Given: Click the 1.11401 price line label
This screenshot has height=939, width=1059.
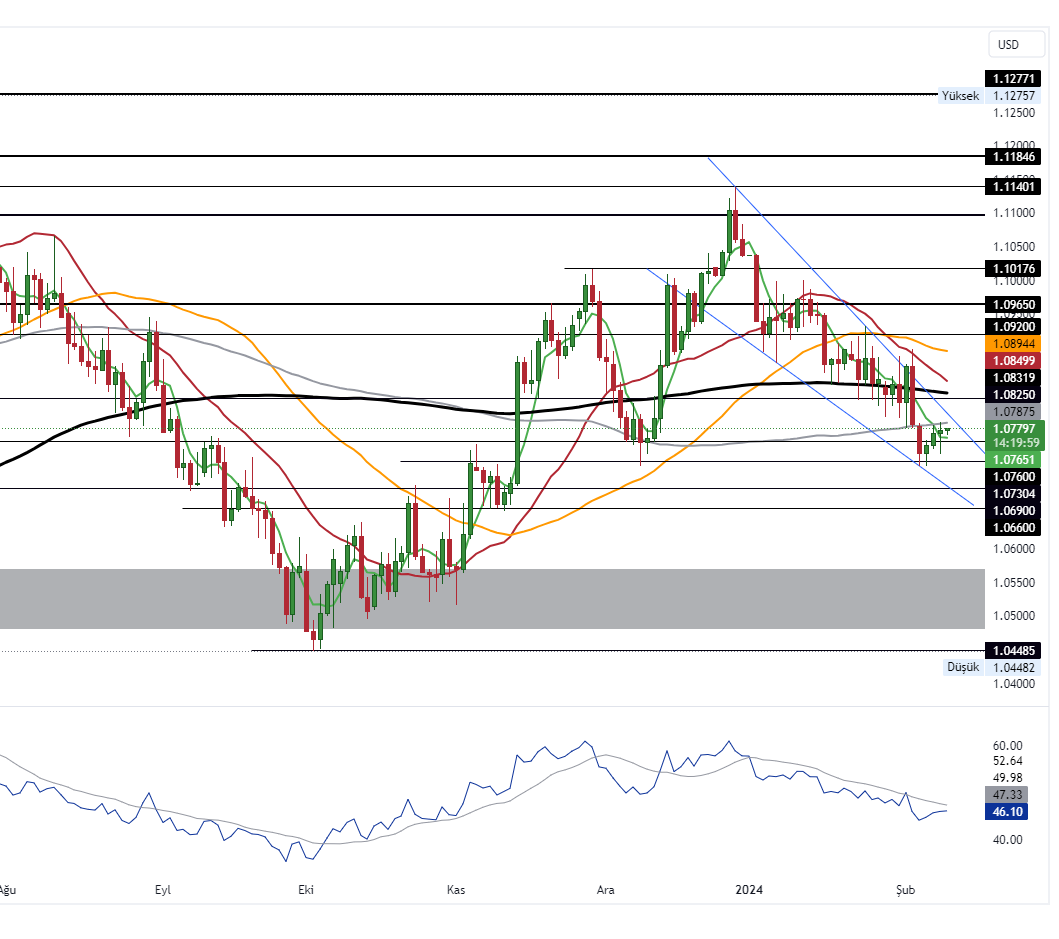Looking at the screenshot, I should point(1014,187).
